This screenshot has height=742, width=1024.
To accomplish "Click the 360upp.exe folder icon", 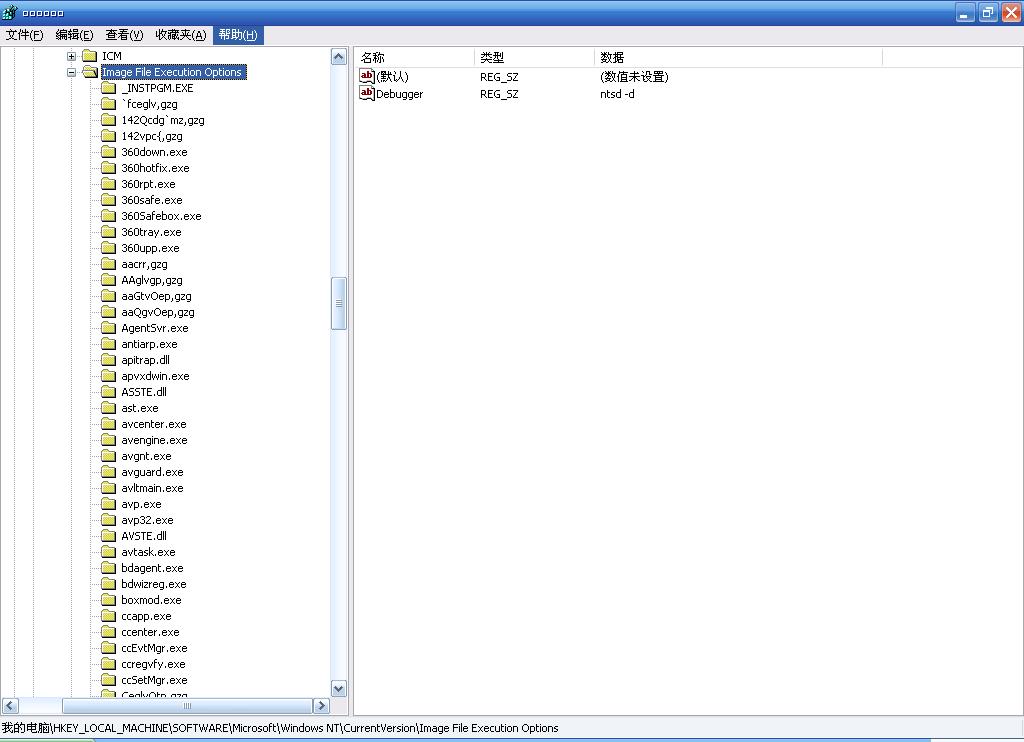I will [108, 248].
